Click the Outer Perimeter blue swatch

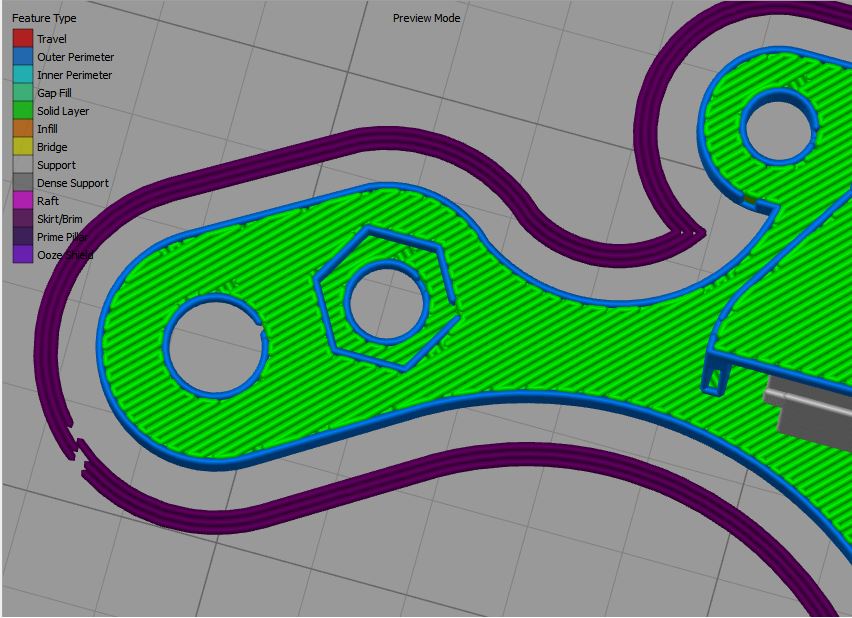22,57
